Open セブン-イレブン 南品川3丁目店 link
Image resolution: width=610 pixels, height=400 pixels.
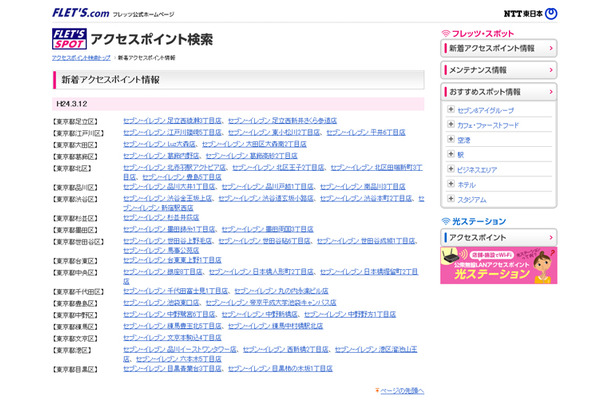363,187
